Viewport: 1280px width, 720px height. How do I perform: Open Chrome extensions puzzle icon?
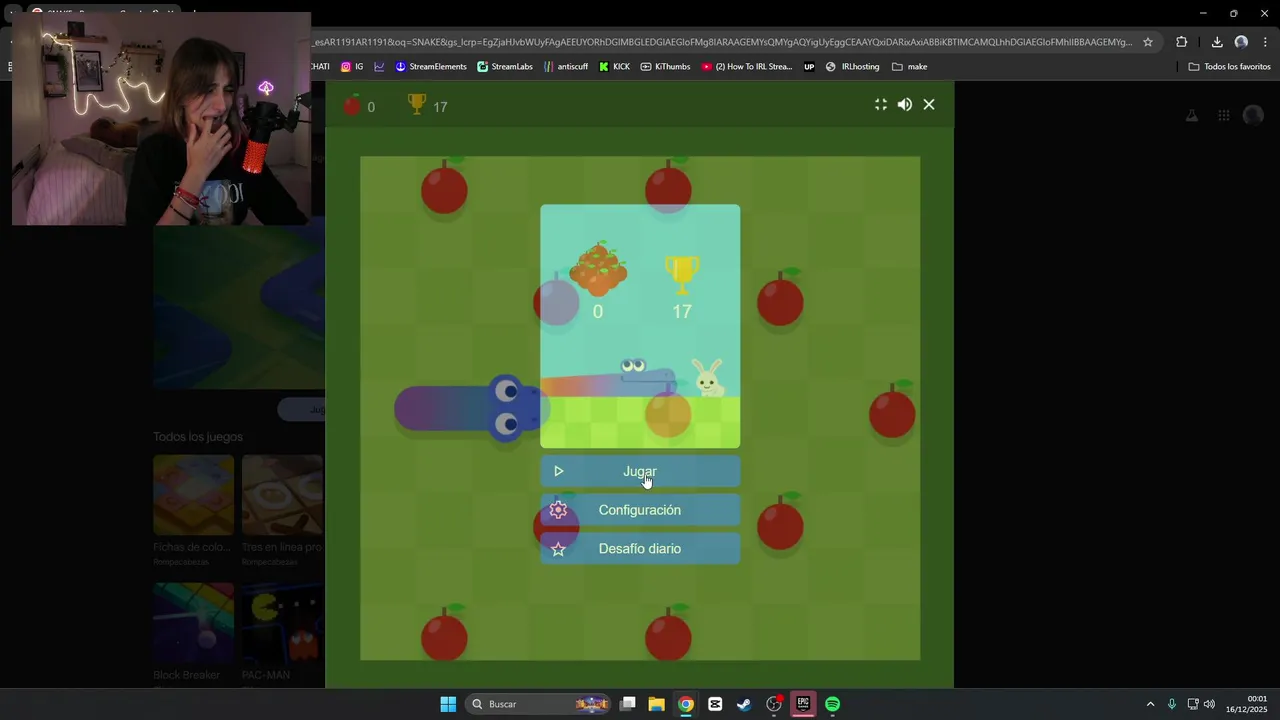[x=1182, y=42]
